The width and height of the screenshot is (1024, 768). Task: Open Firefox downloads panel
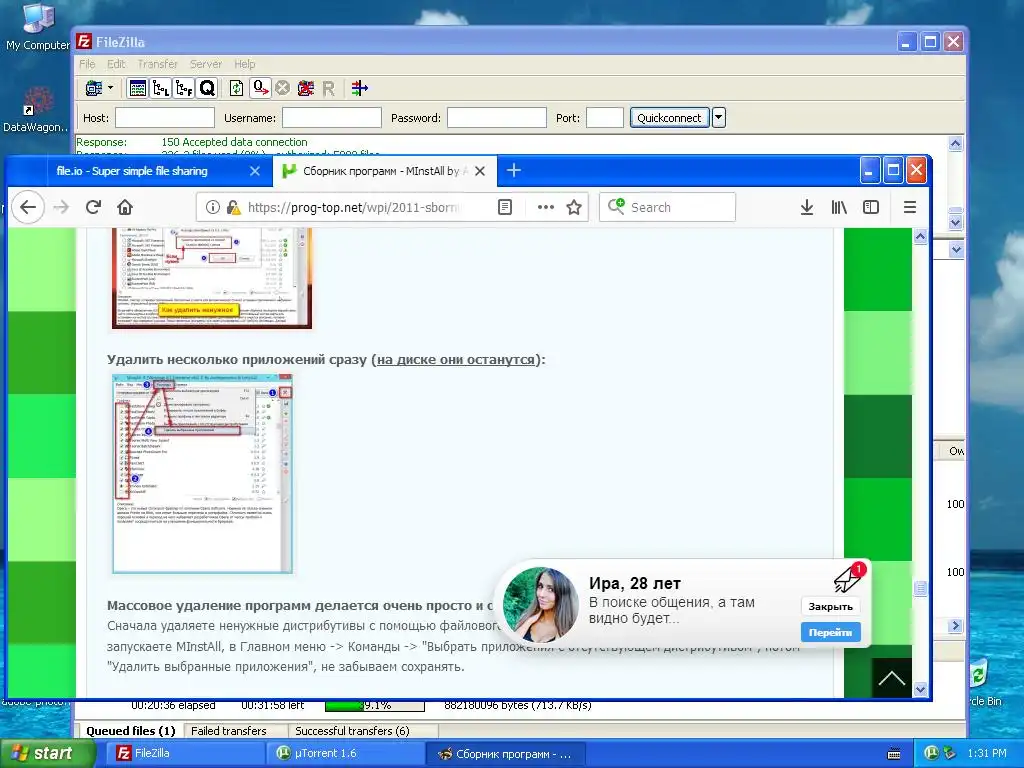tap(807, 207)
